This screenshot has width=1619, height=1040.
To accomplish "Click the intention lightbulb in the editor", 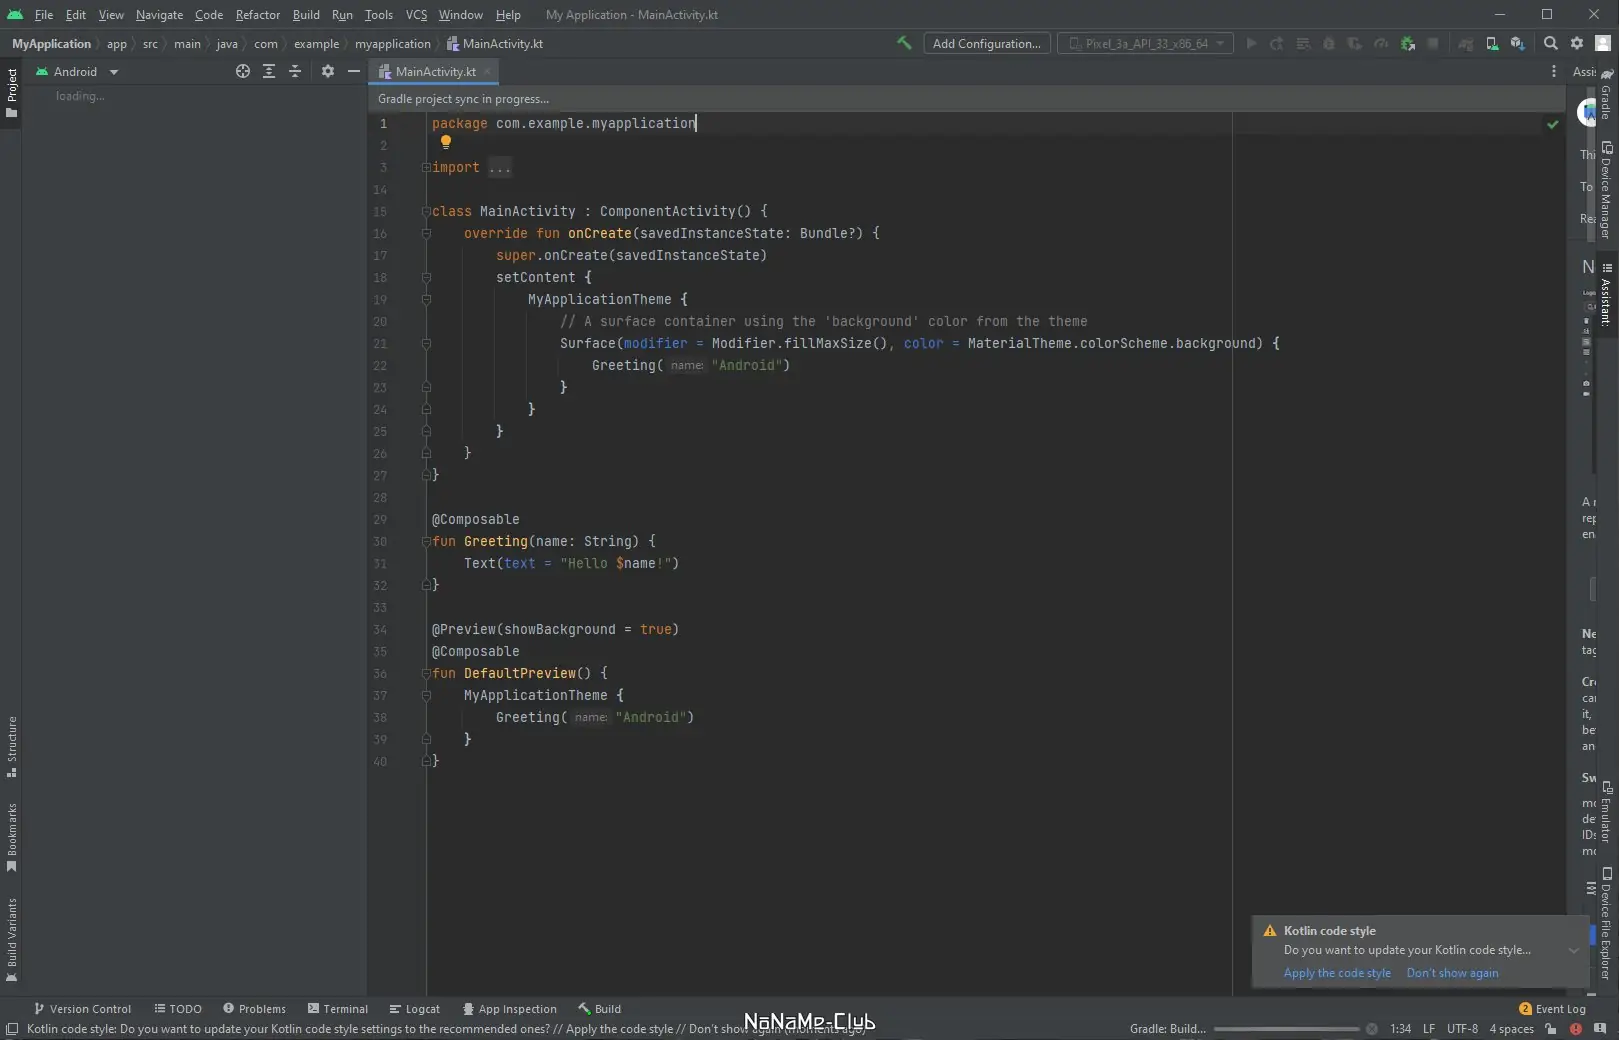I will [x=446, y=142].
